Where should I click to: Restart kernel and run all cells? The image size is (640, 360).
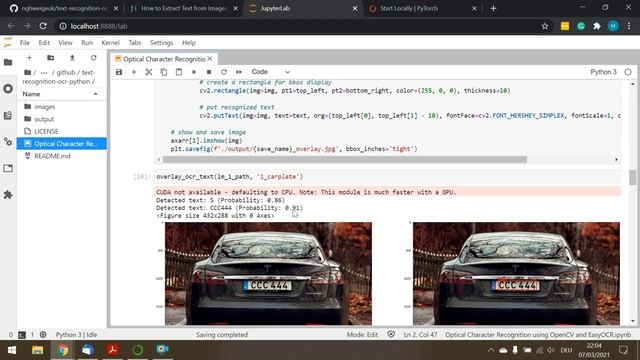(239, 72)
